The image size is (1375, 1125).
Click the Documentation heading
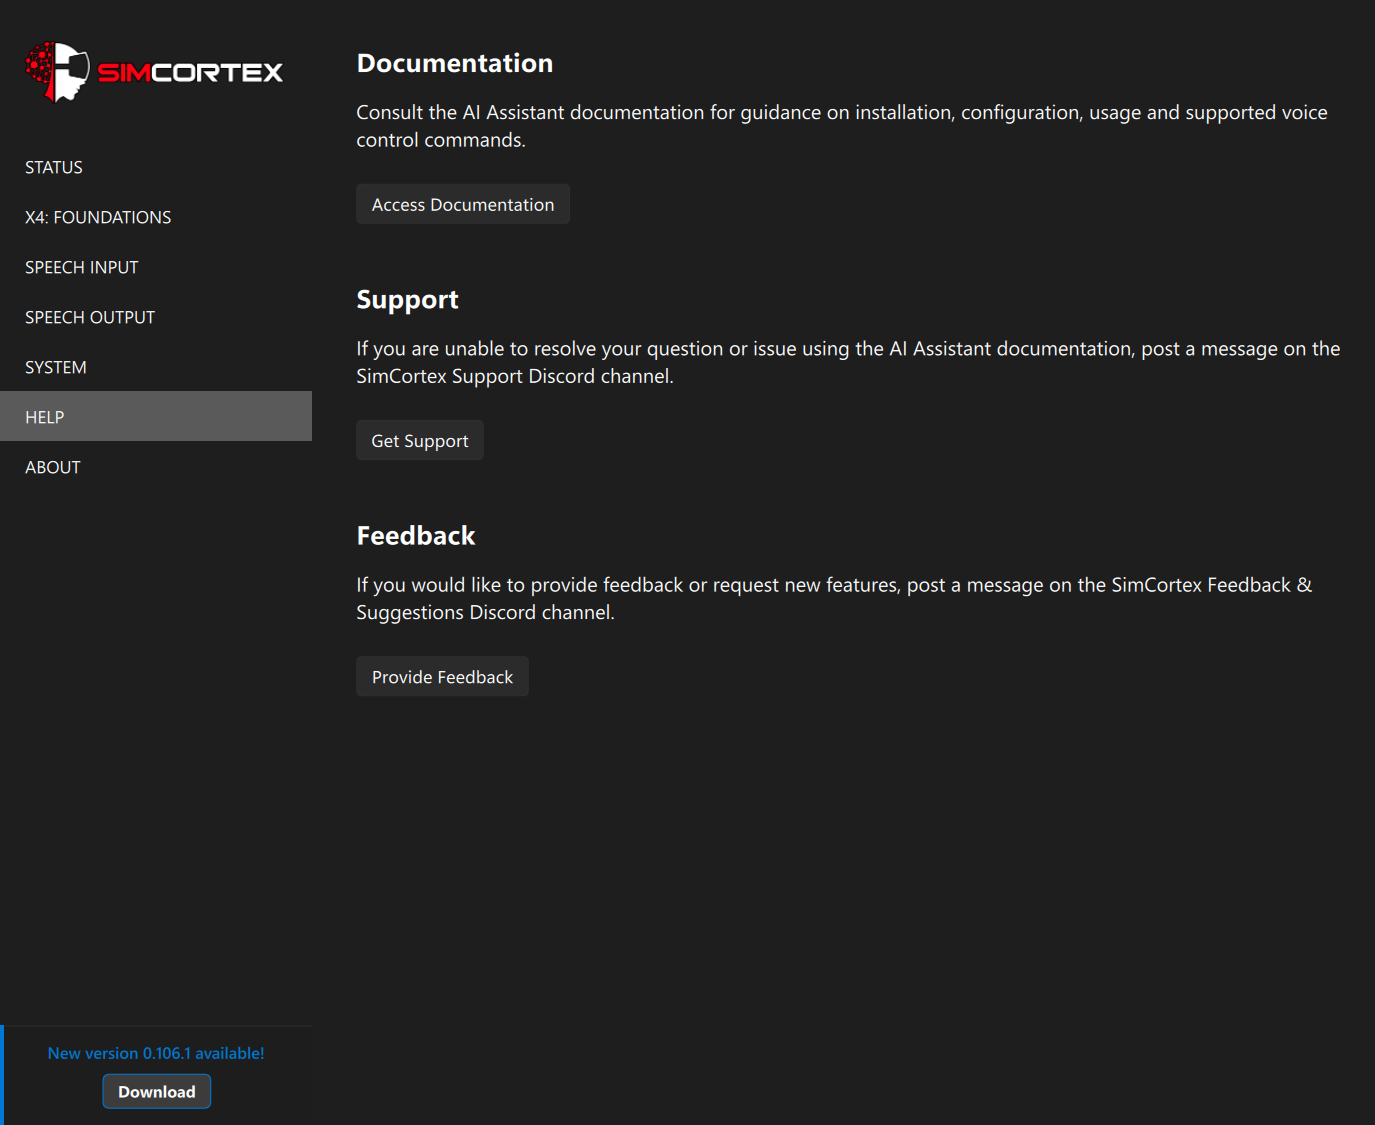click(455, 63)
